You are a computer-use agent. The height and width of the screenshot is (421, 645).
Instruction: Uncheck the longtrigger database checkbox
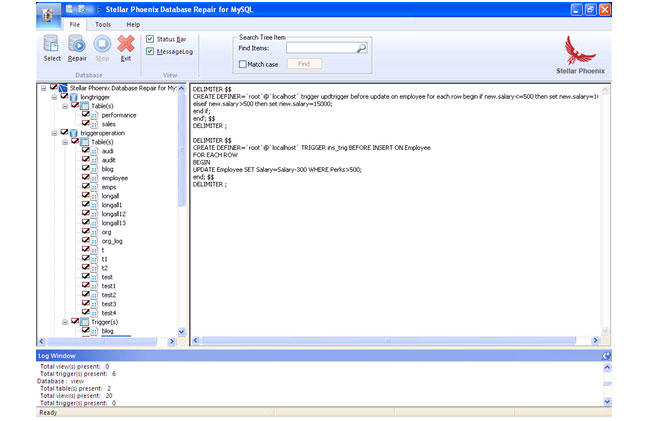64,97
